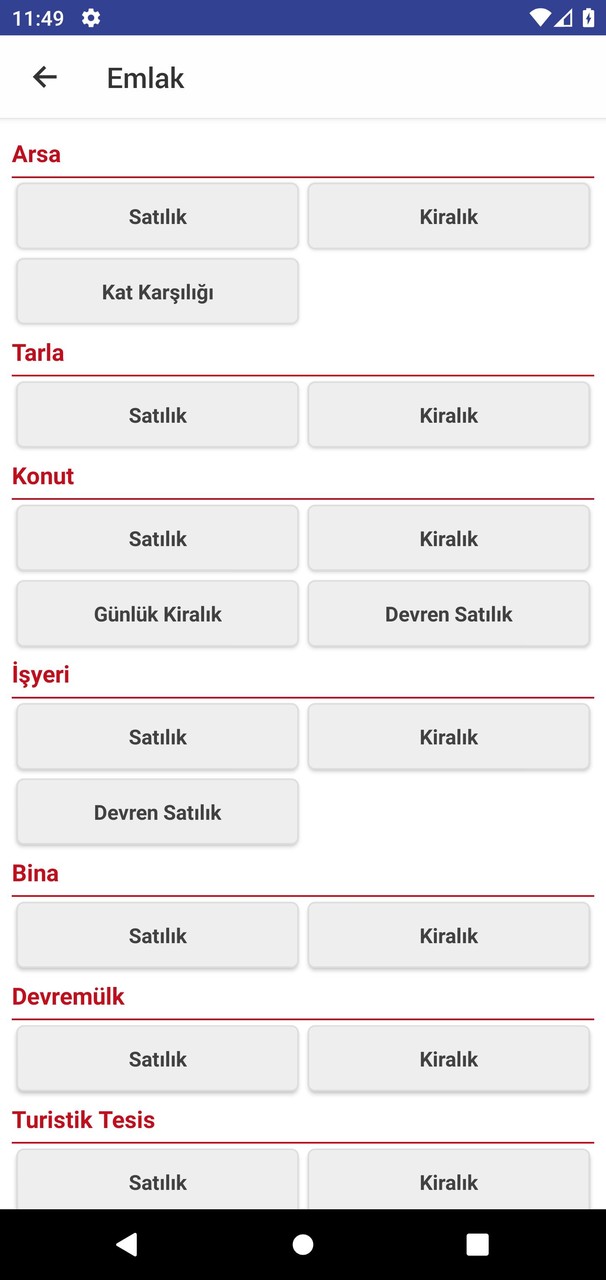Tap the Konut section header
The height and width of the screenshot is (1280, 606).
pos(43,476)
